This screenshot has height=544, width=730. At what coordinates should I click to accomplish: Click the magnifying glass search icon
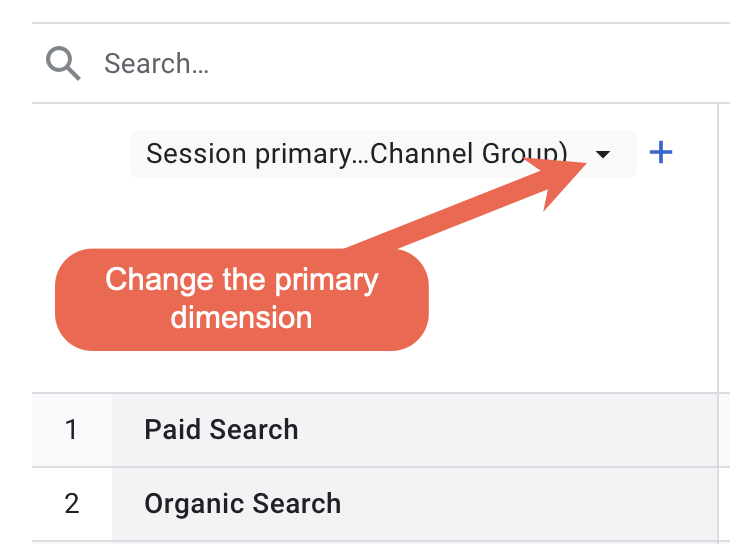click(63, 63)
